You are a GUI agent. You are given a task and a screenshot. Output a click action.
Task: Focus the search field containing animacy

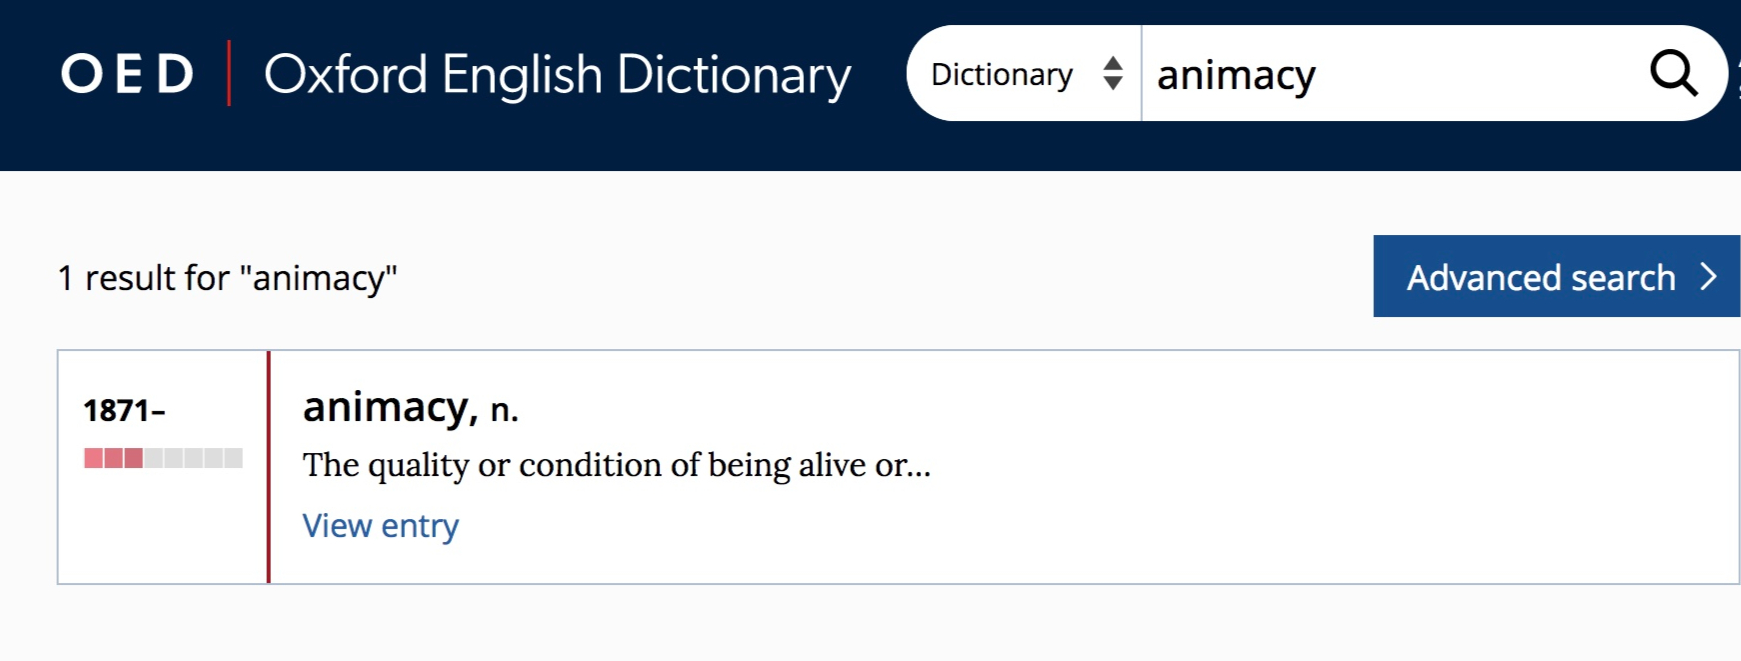click(x=1390, y=75)
